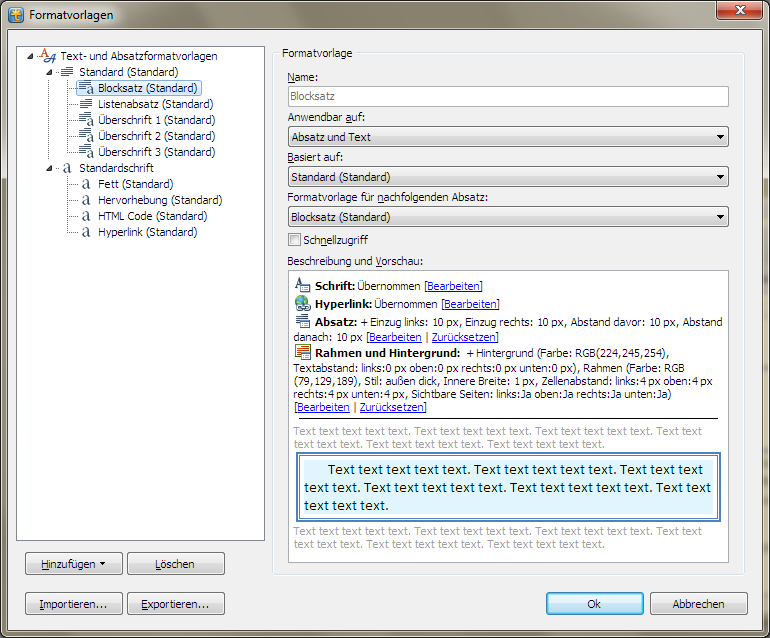Click the Listenabsatz style icon in tree
The width and height of the screenshot is (770, 638).
(x=86, y=104)
